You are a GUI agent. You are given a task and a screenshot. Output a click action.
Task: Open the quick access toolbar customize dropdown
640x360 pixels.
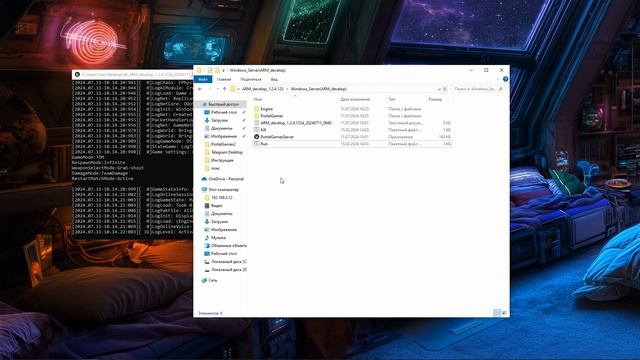223,70
